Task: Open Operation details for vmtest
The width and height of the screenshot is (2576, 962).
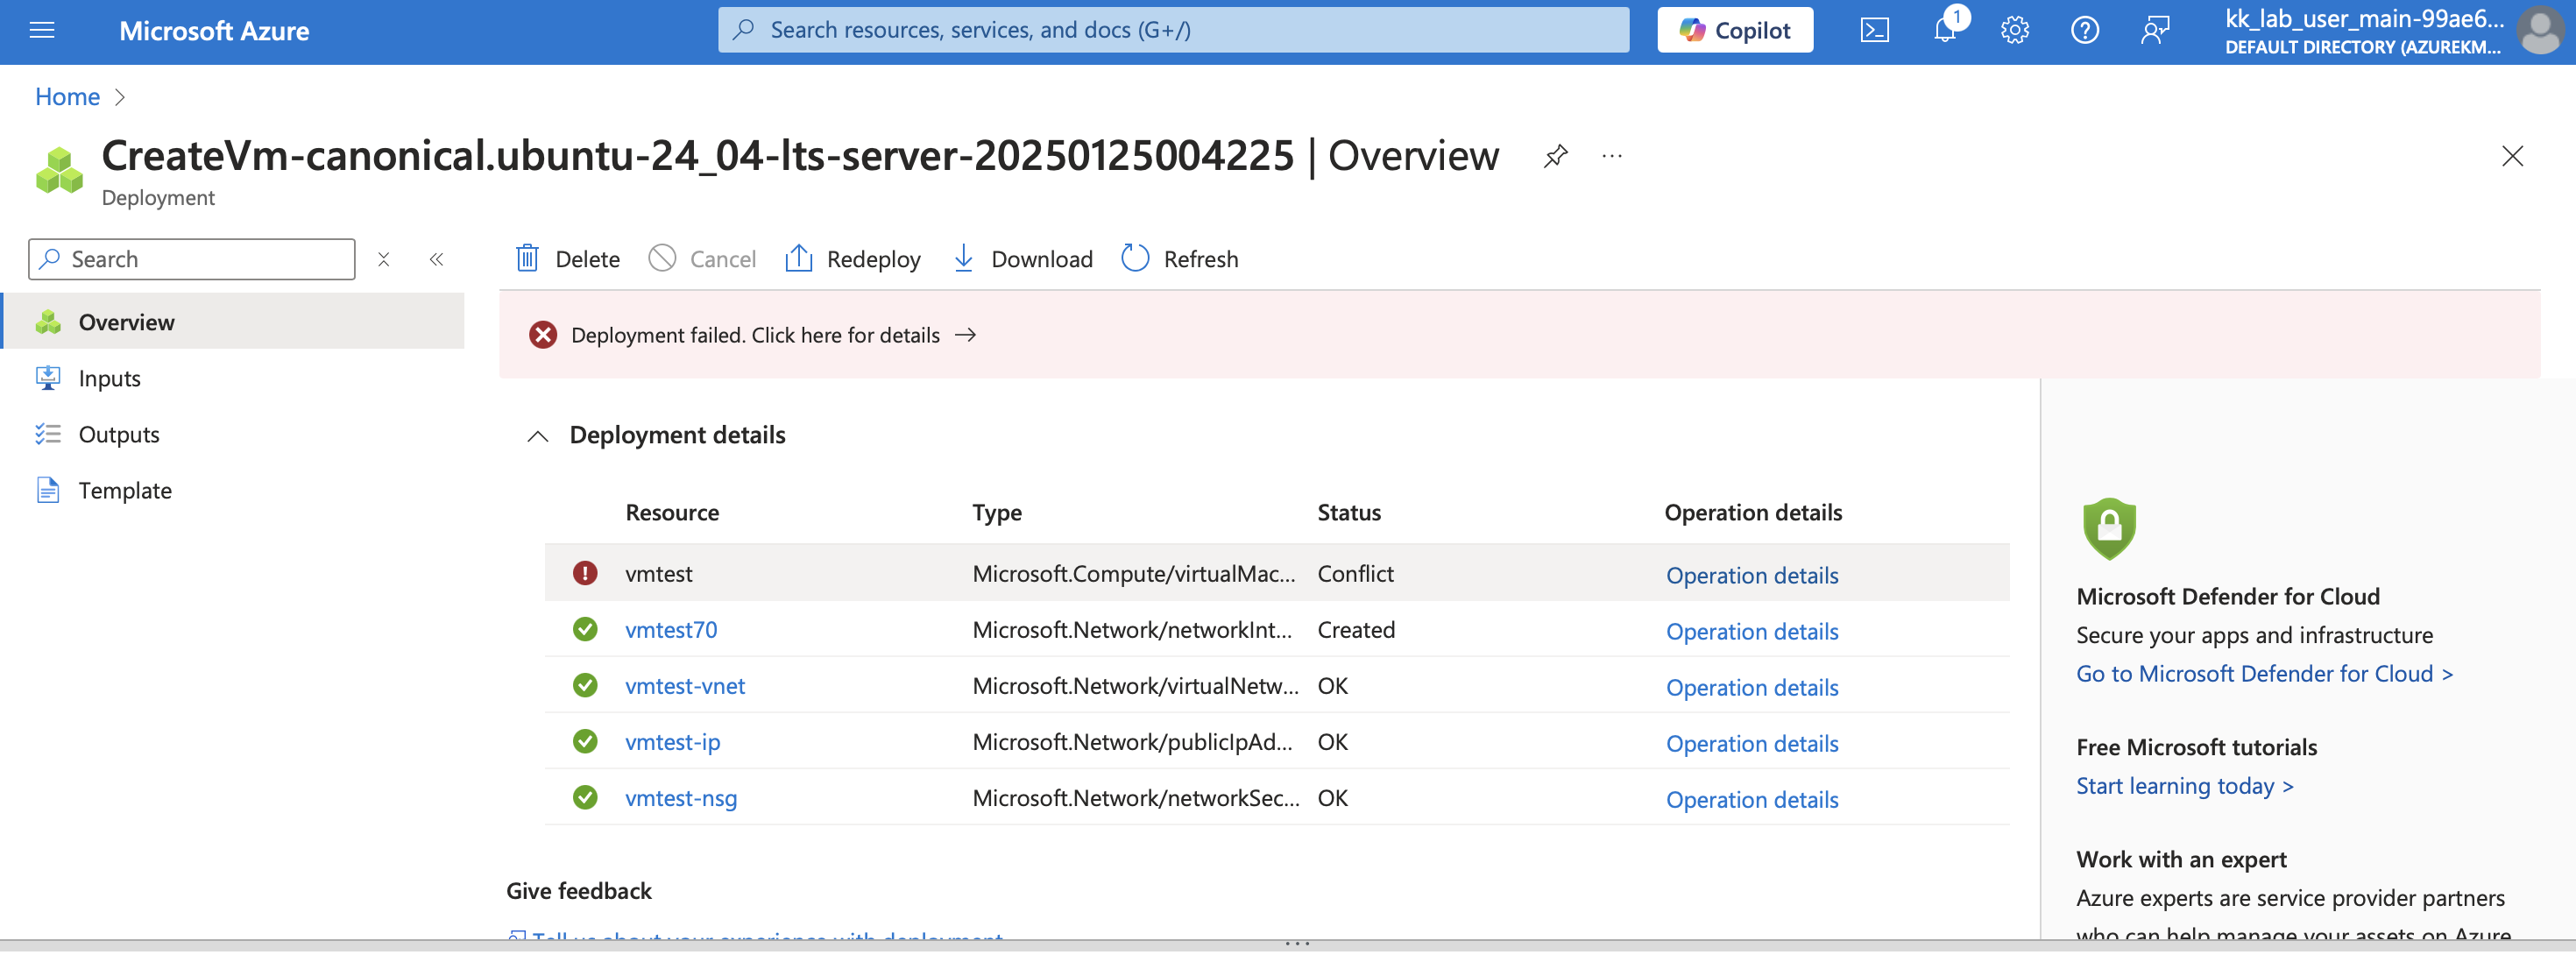Action: coord(1751,575)
